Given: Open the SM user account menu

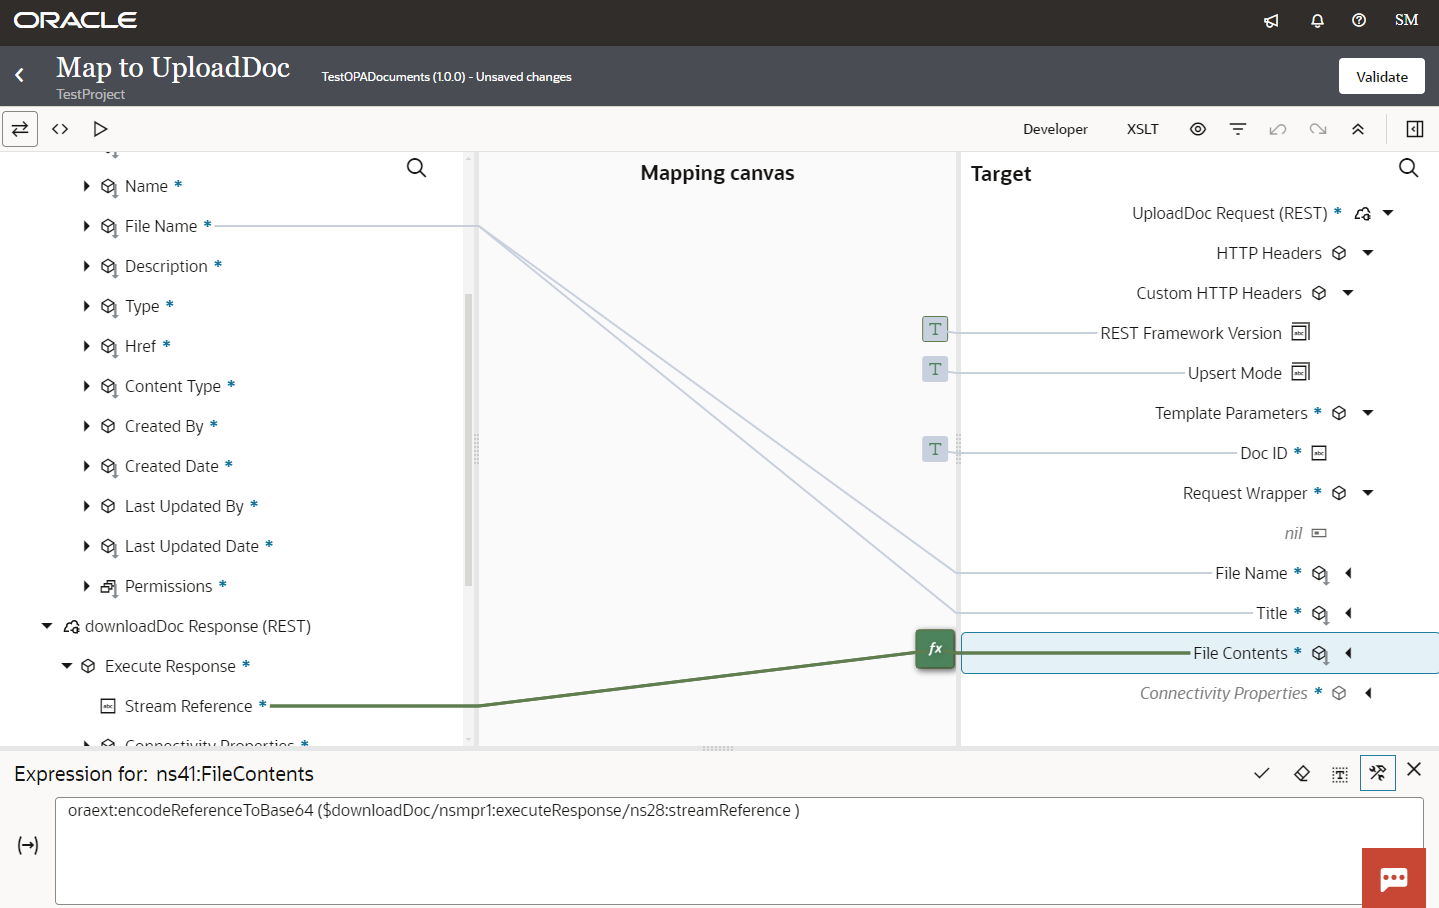Looking at the screenshot, I should pos(1406,19).
